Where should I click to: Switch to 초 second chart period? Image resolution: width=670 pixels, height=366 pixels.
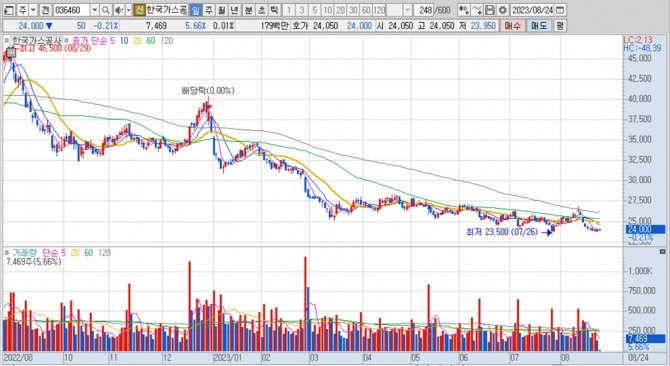point(262,10)
